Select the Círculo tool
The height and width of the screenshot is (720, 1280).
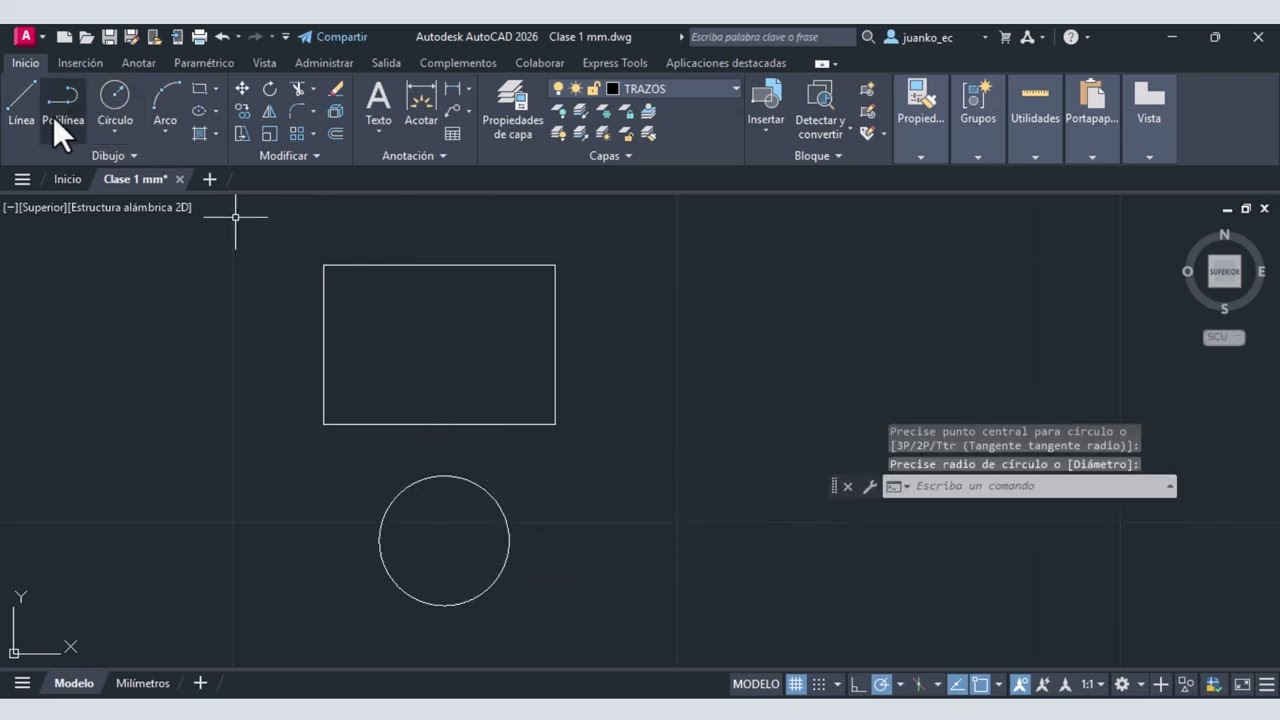pos(114,104)
